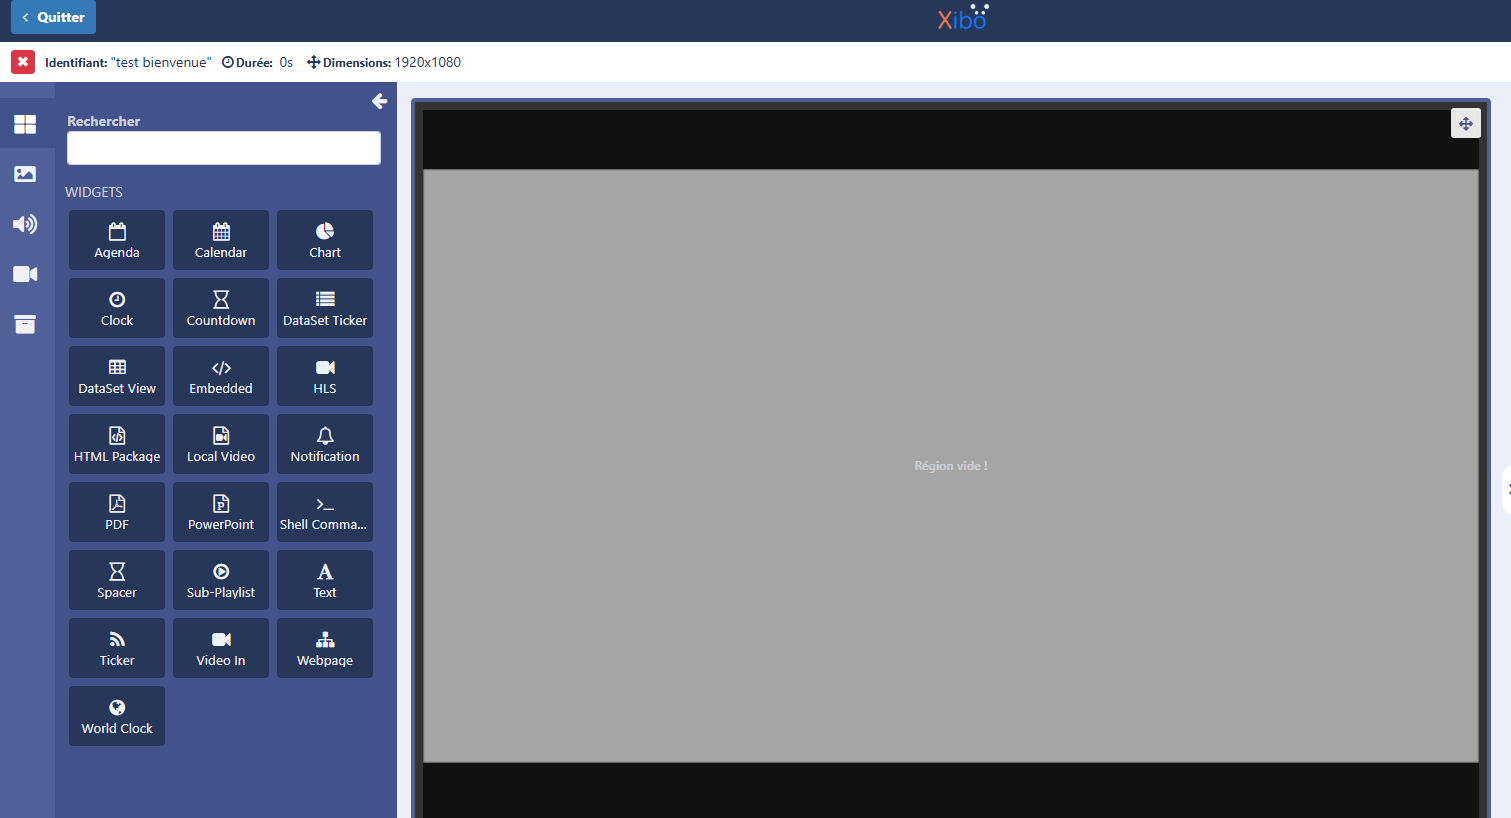
Task: Select the Shell Command widget
Action: click(325, 512)
